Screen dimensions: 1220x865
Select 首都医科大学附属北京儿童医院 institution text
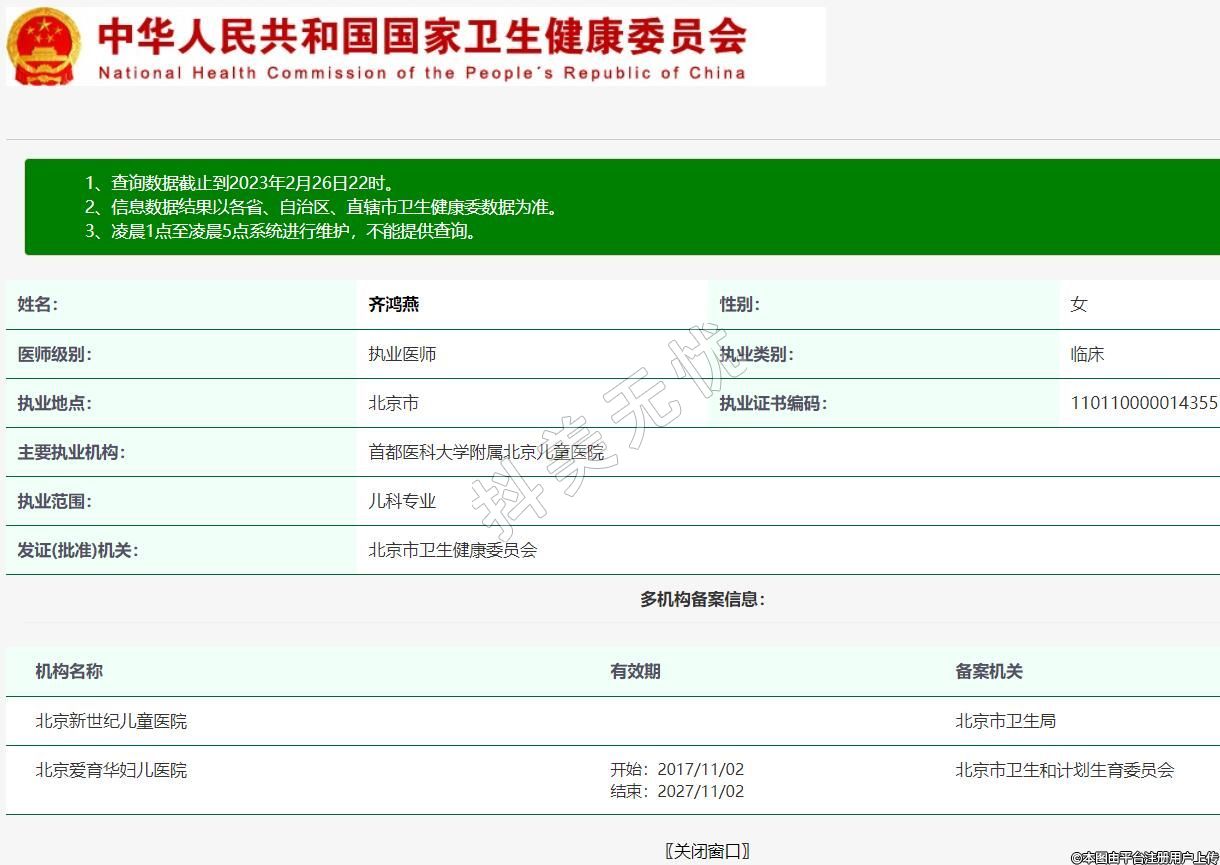click(486, 453)
